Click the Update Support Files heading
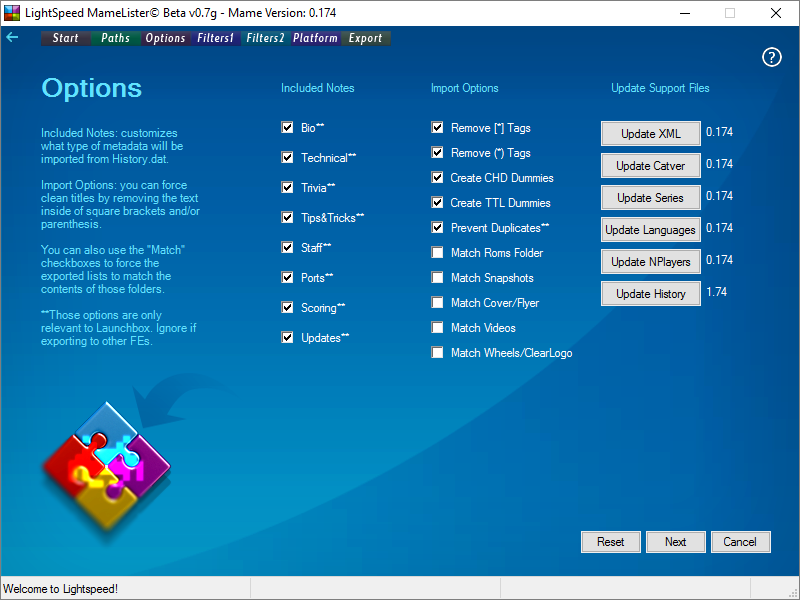 [660, 88]
